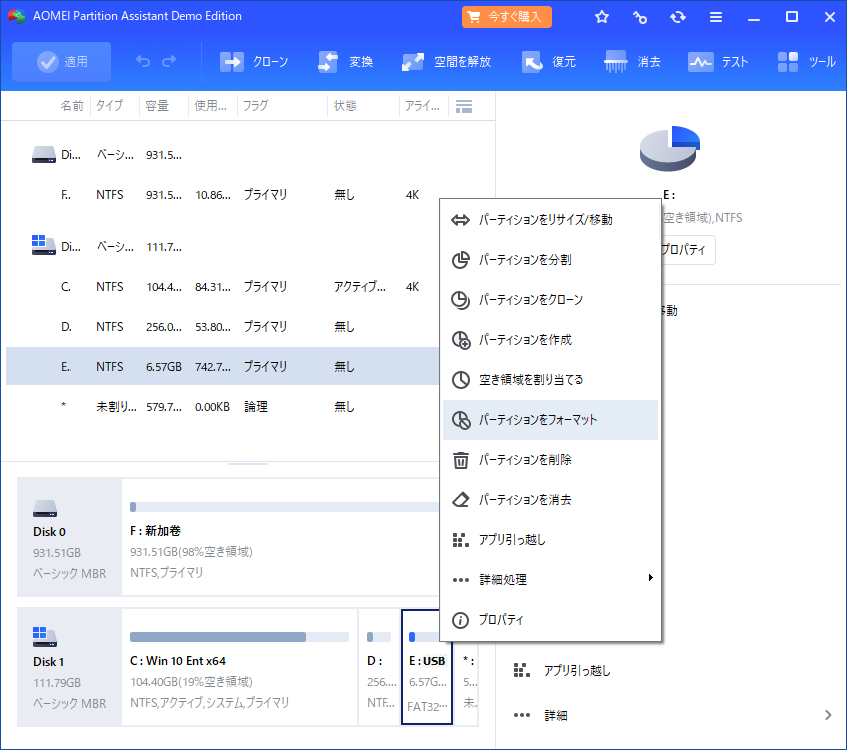Image resolution: width=847 pixels, height=750 pixels.
Task: Expand the 詳細処理 submenu arrow
Action: [x=649, y=579]
